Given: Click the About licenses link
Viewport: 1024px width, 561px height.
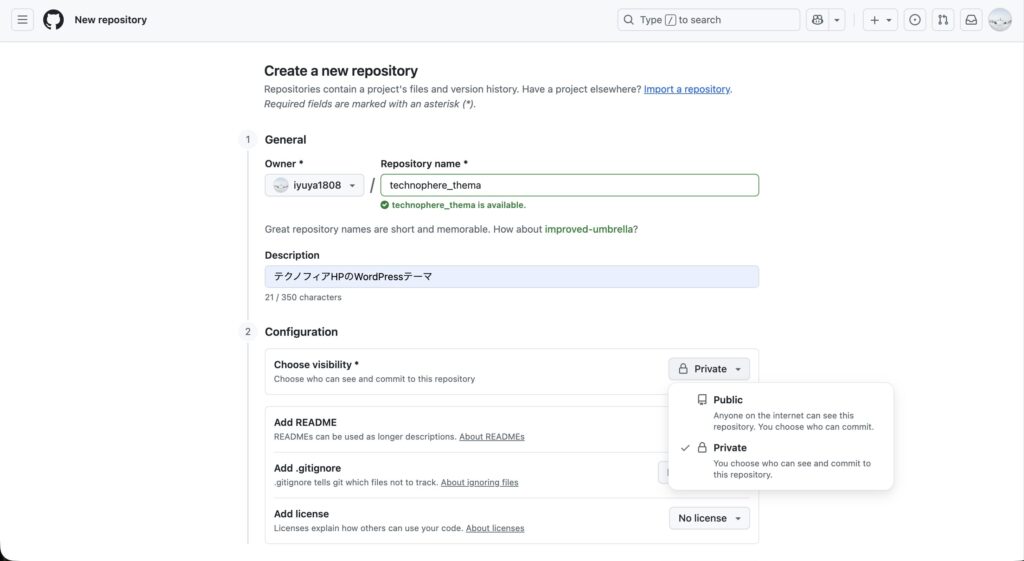Looking at the screenshot, I should (494, 528).
